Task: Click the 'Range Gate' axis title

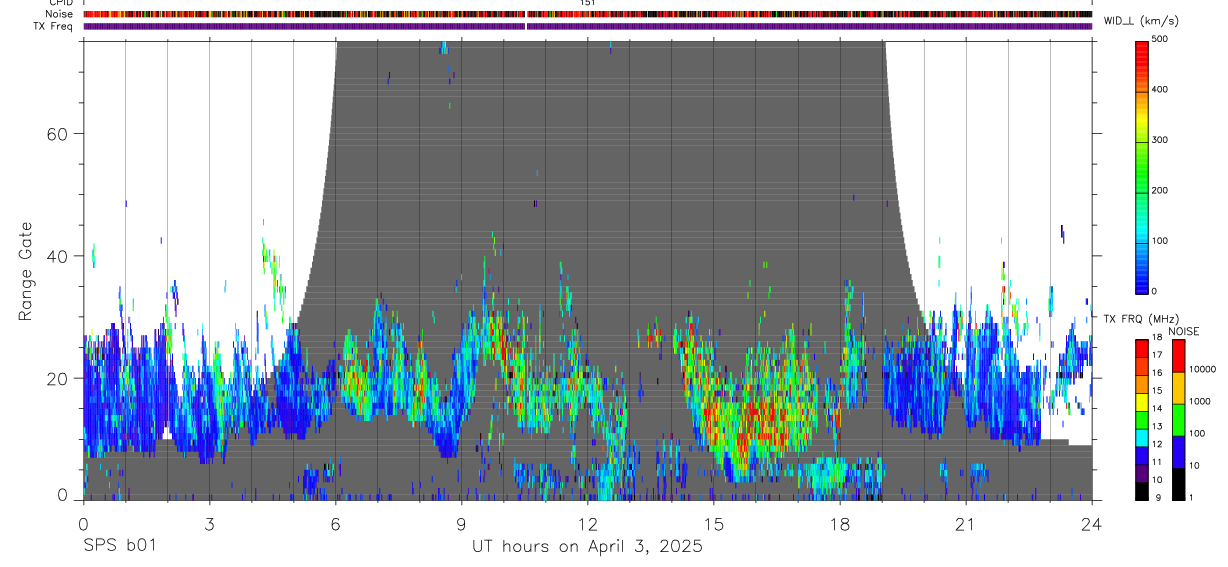Action: (x=24, y=271)
